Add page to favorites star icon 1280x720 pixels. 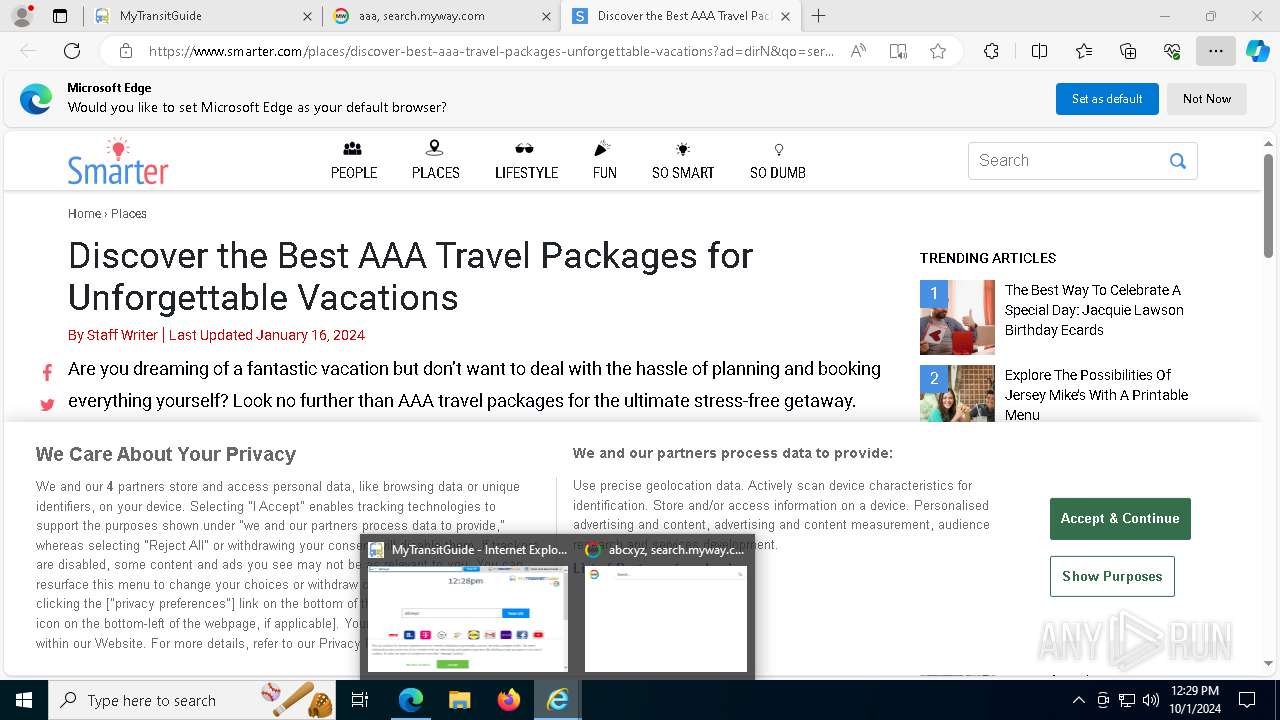(938, 51)
